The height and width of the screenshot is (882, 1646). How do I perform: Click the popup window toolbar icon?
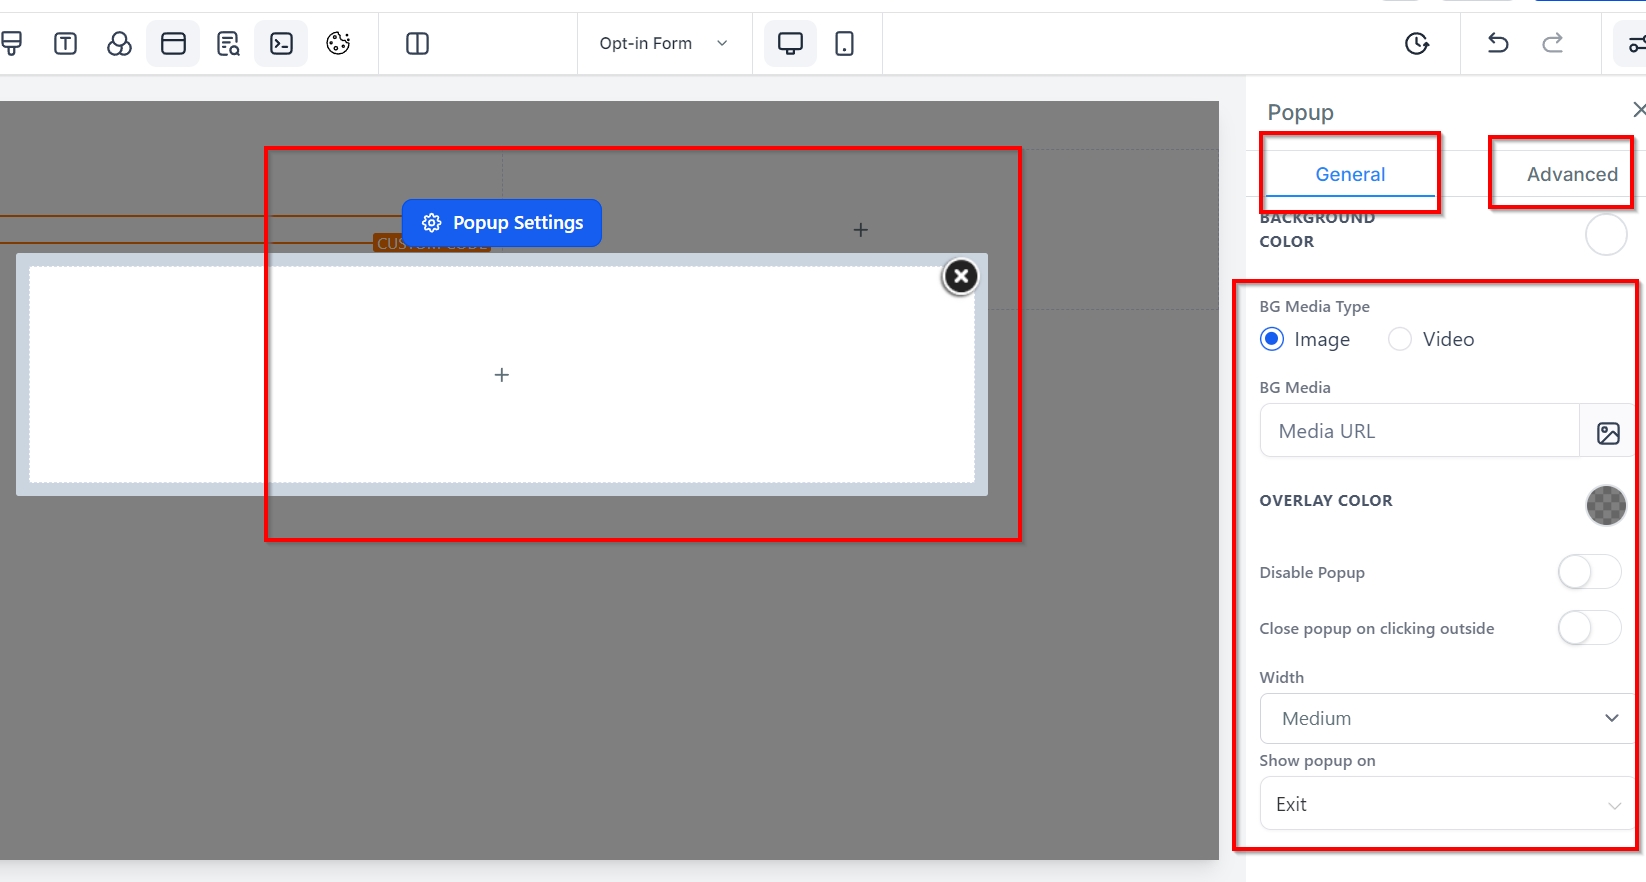173,44
